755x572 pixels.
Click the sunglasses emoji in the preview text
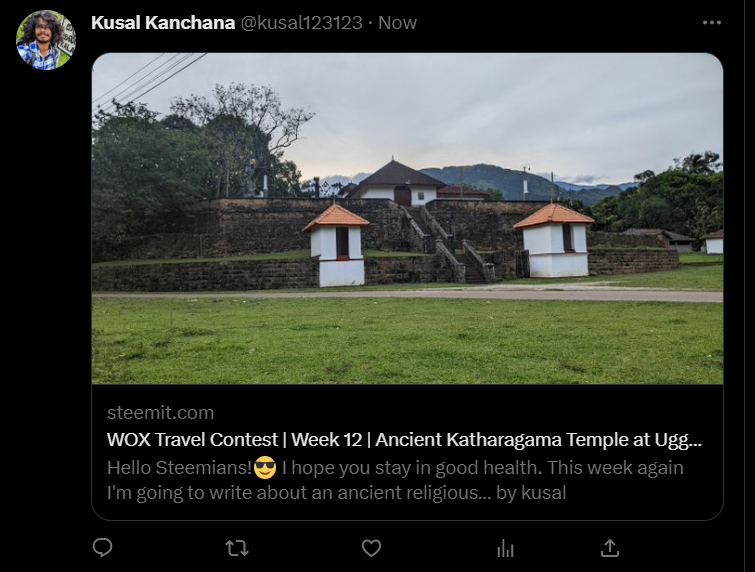coord(265,468)
